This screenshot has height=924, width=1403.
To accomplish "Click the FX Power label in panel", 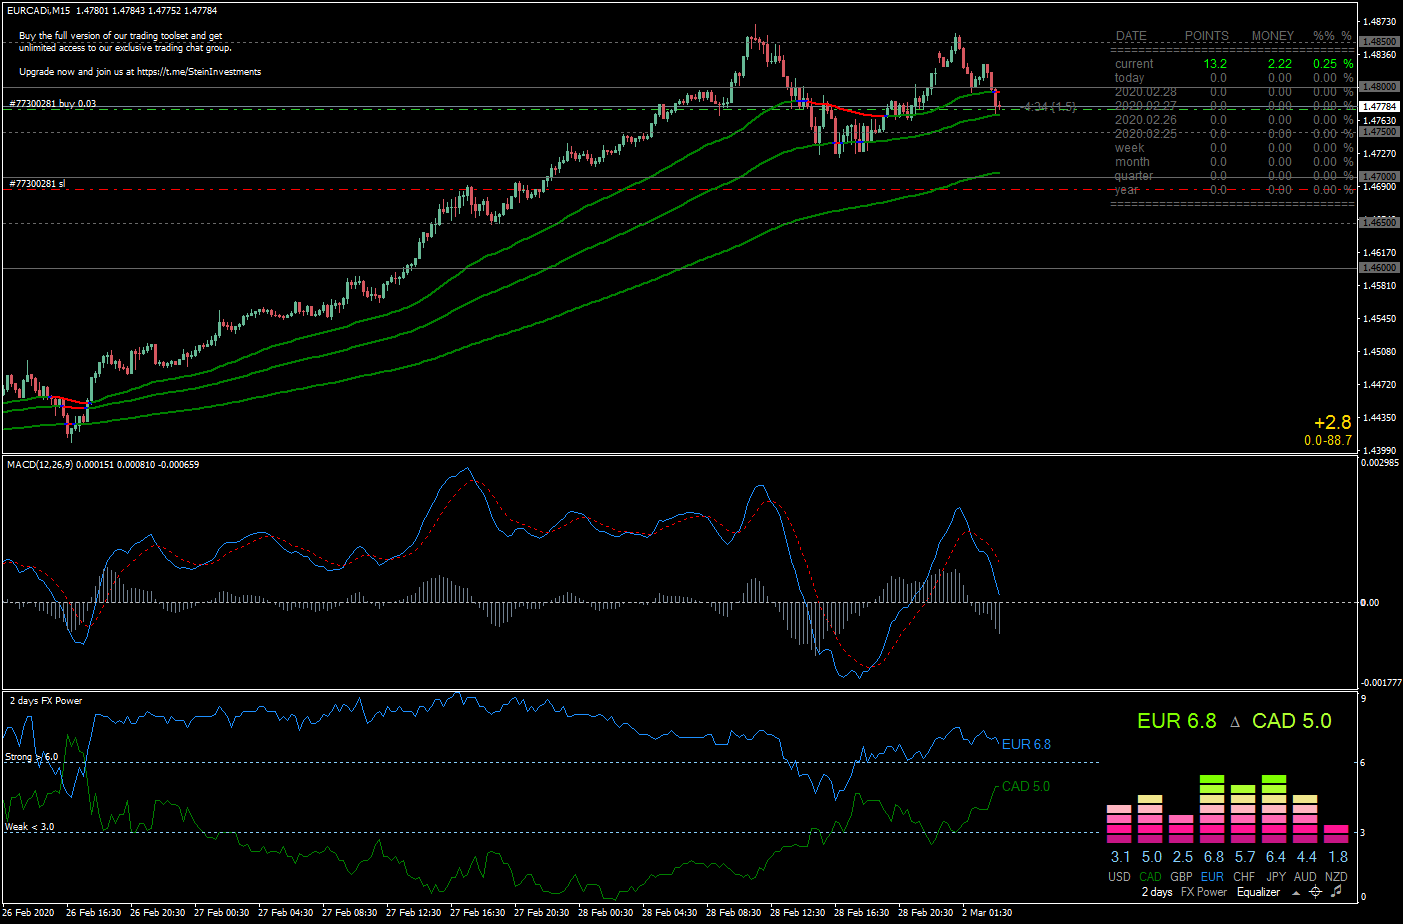I will click(x=1204, y=892).
